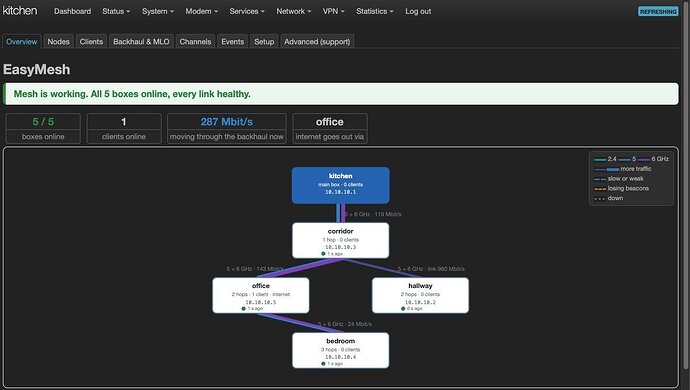Image resolution: width=690 pixels, height=390 pixels.
Task: Click the office node green status dot
Action: click(x=244, y=309)
